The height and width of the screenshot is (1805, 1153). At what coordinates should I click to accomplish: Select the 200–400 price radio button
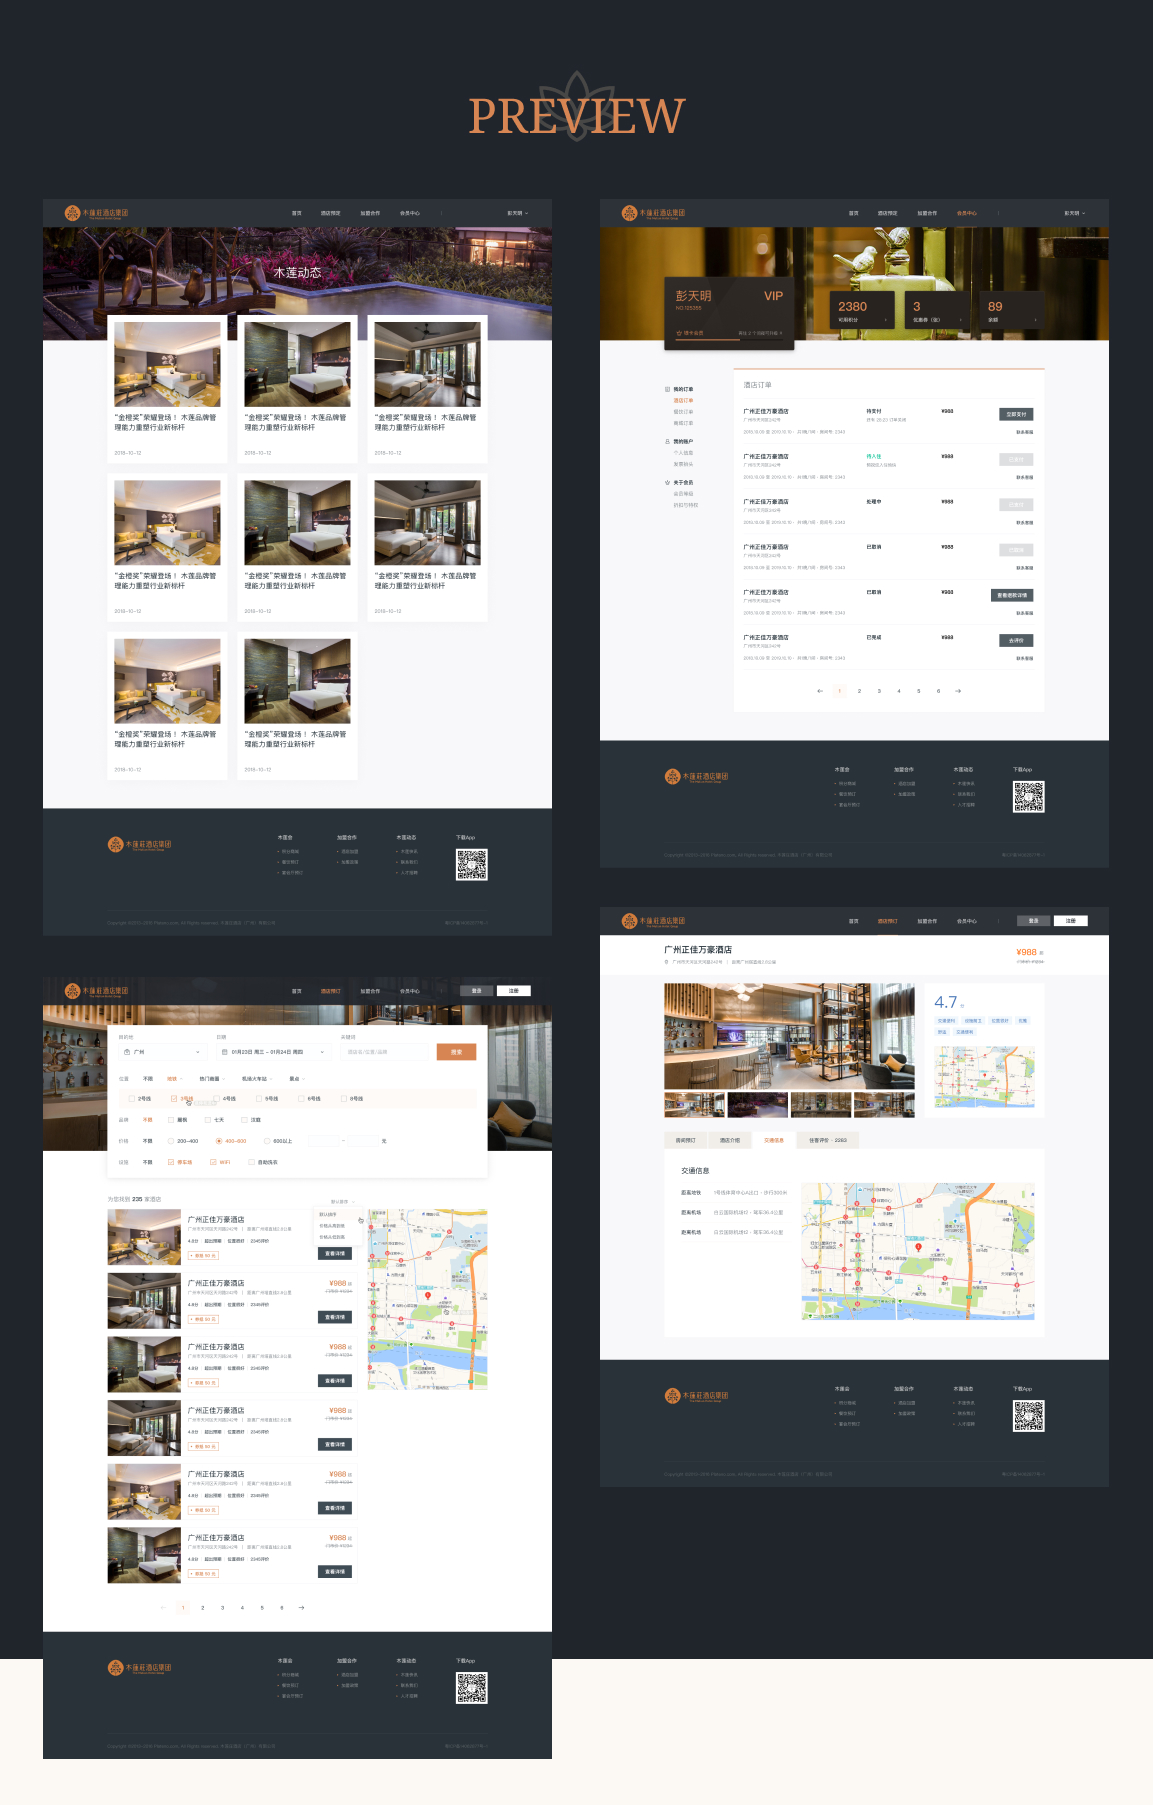[171, 1141]
